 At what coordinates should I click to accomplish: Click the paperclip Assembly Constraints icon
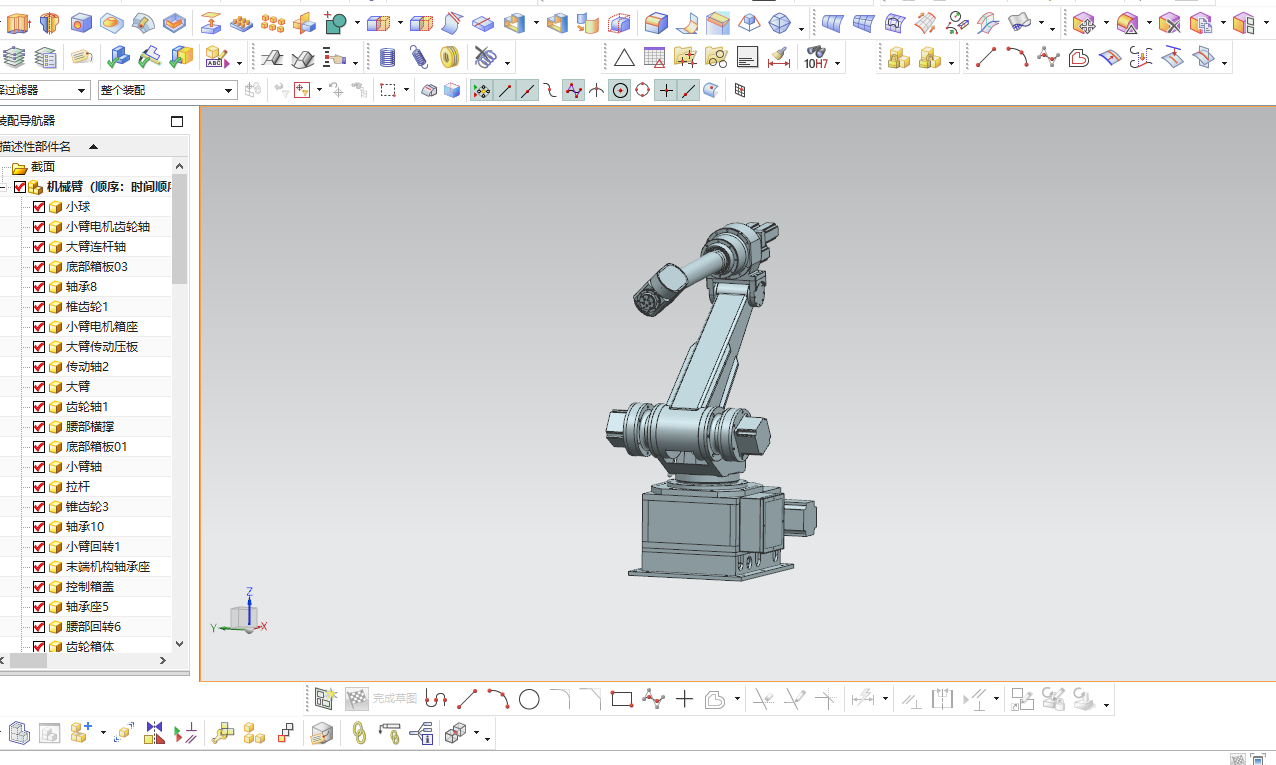358,734
